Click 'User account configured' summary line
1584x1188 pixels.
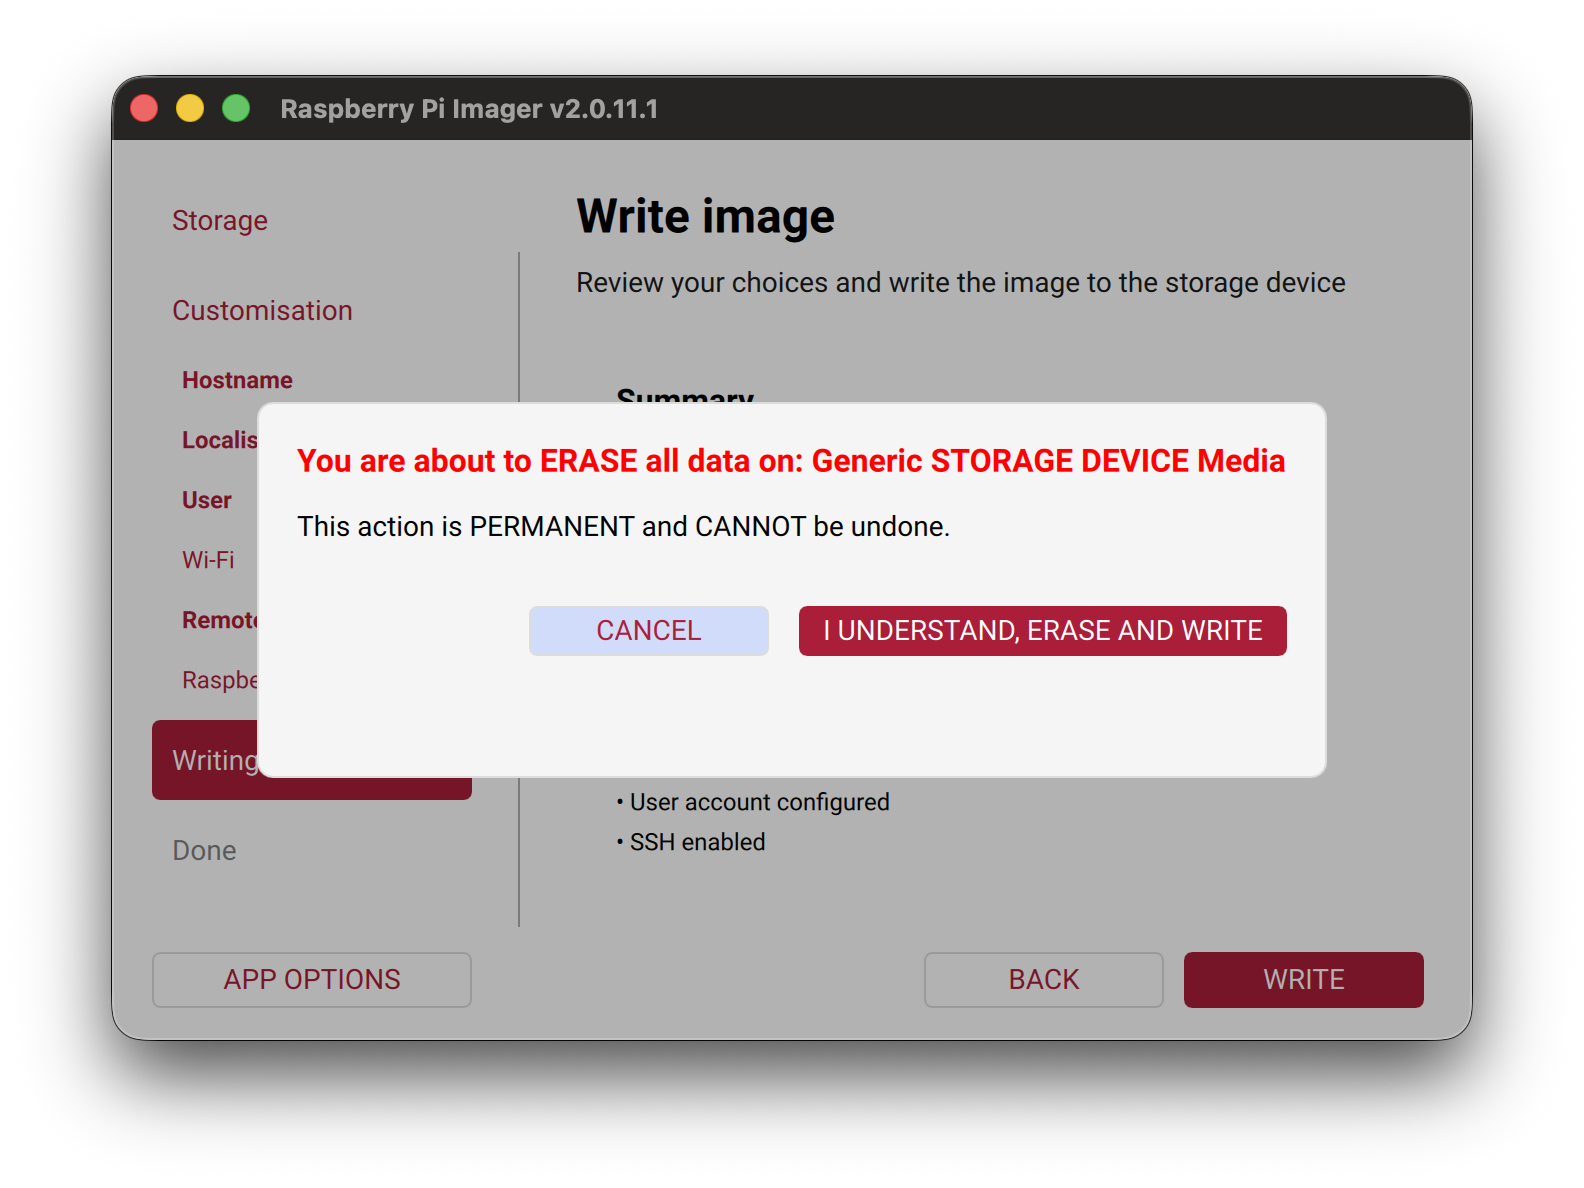point(753,802)
